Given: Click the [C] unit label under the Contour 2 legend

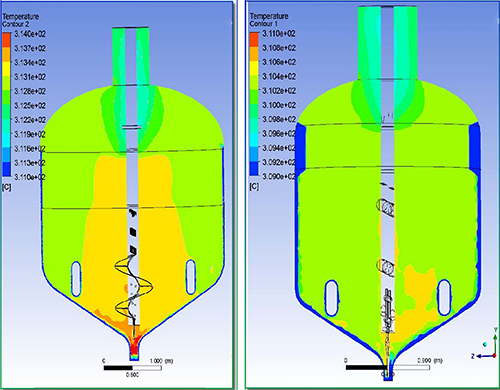Looking at the screenshot, I should click(6, 187).
